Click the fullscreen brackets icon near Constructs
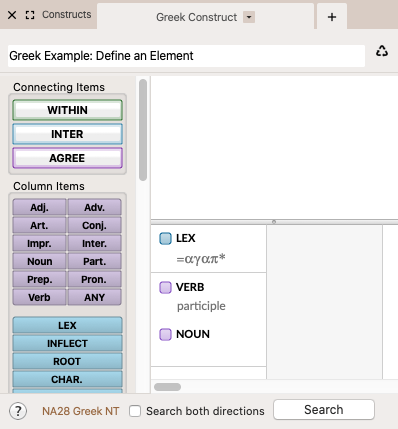 (x=30, y=15)
